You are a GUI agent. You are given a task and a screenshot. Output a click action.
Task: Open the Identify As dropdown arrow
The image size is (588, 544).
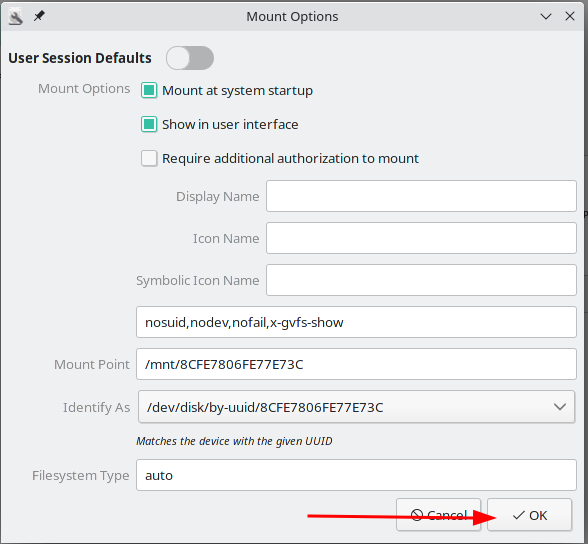click(x=560, y=407)
